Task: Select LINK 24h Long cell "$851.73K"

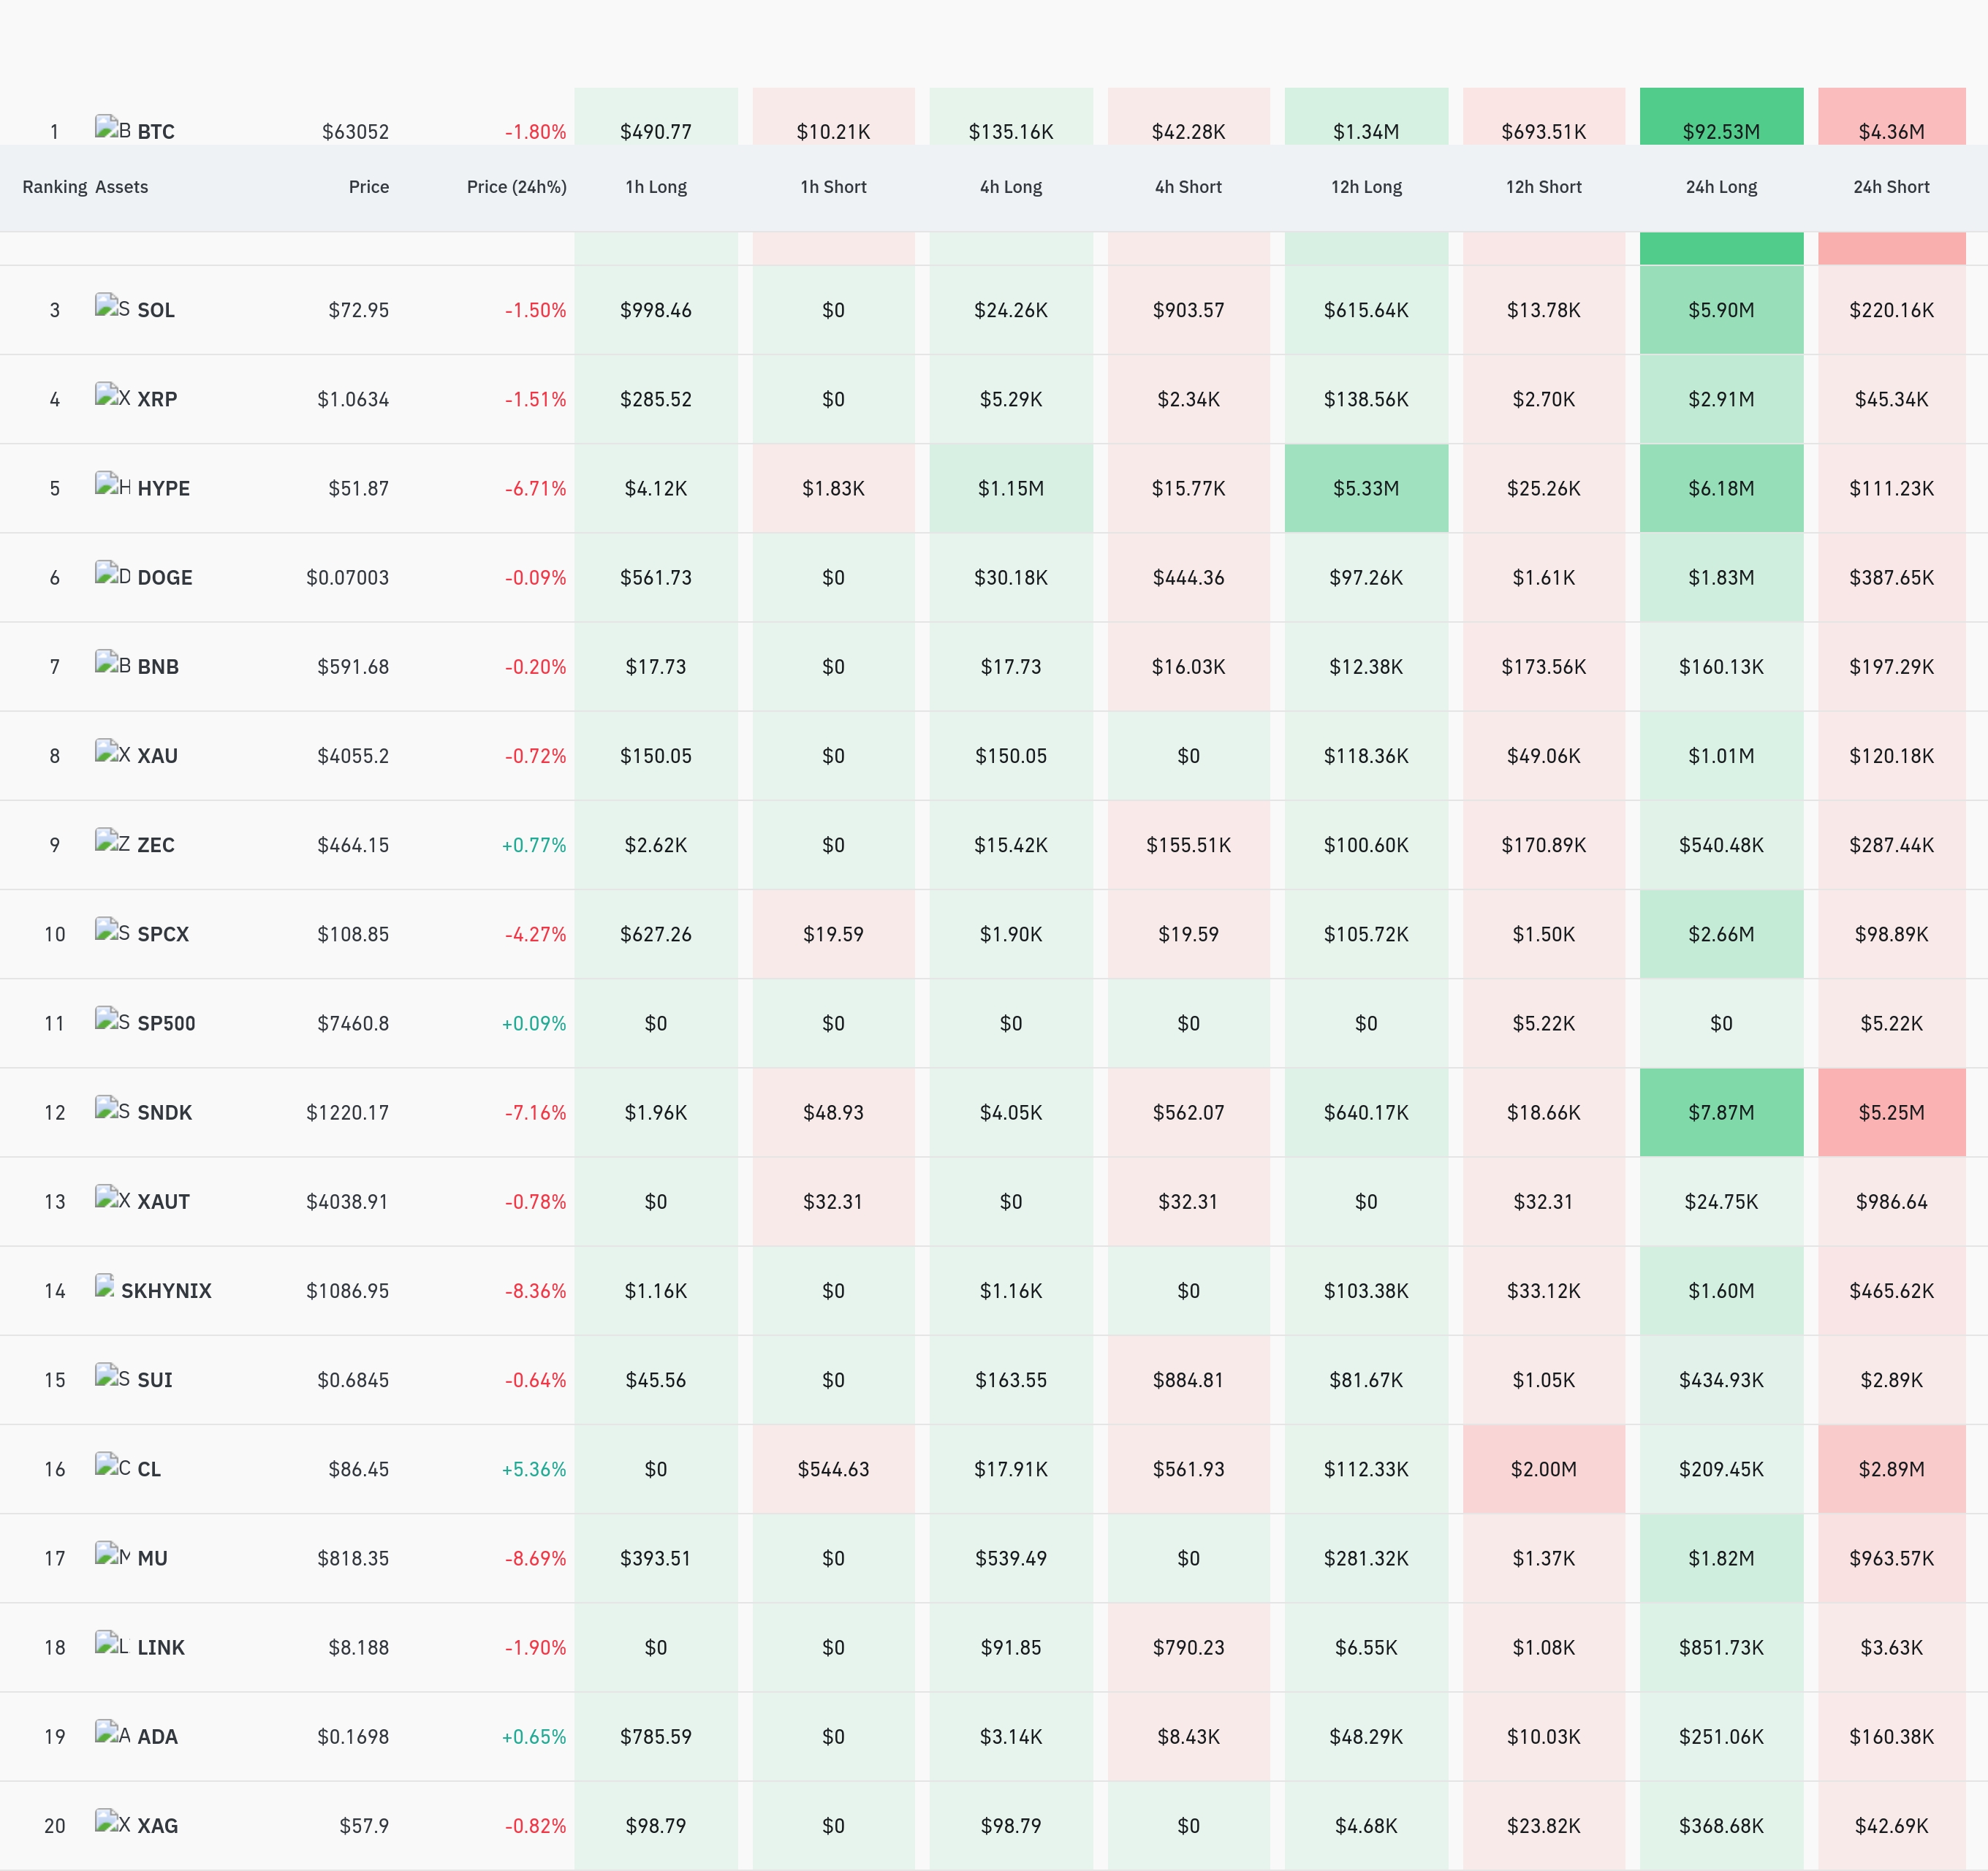Action: [x=1722, y=1647]
